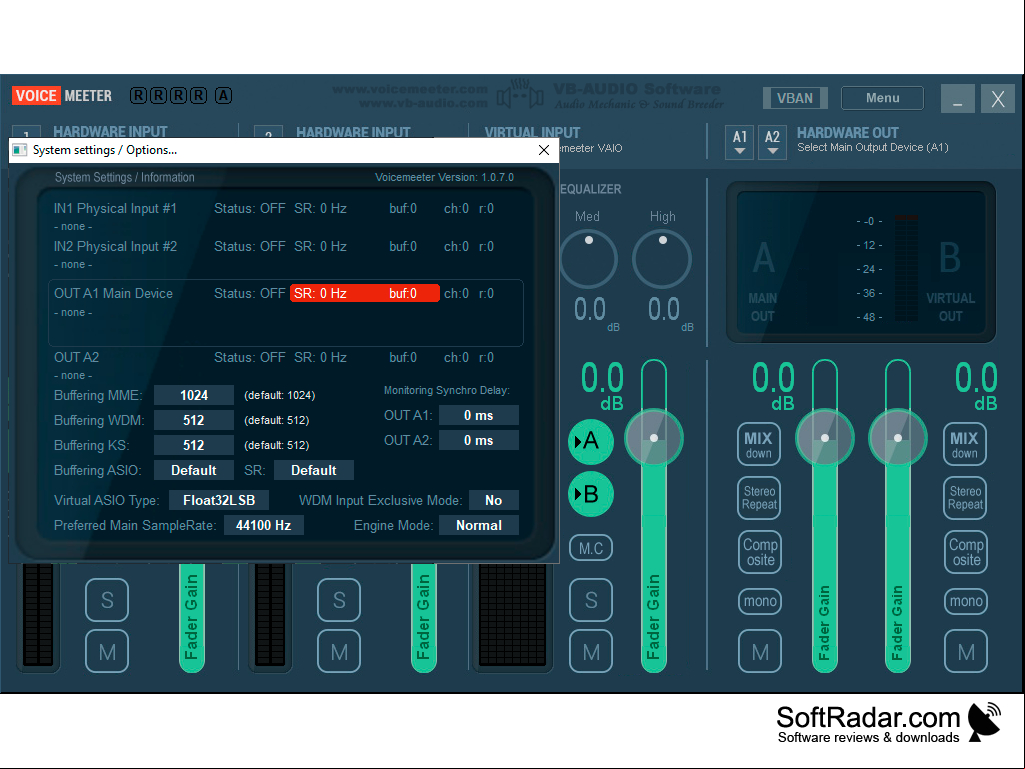The height and width of the screenshot is (769, 1025).
Task: Open the VBAN configuration
Action: click(x=795, y=98)
